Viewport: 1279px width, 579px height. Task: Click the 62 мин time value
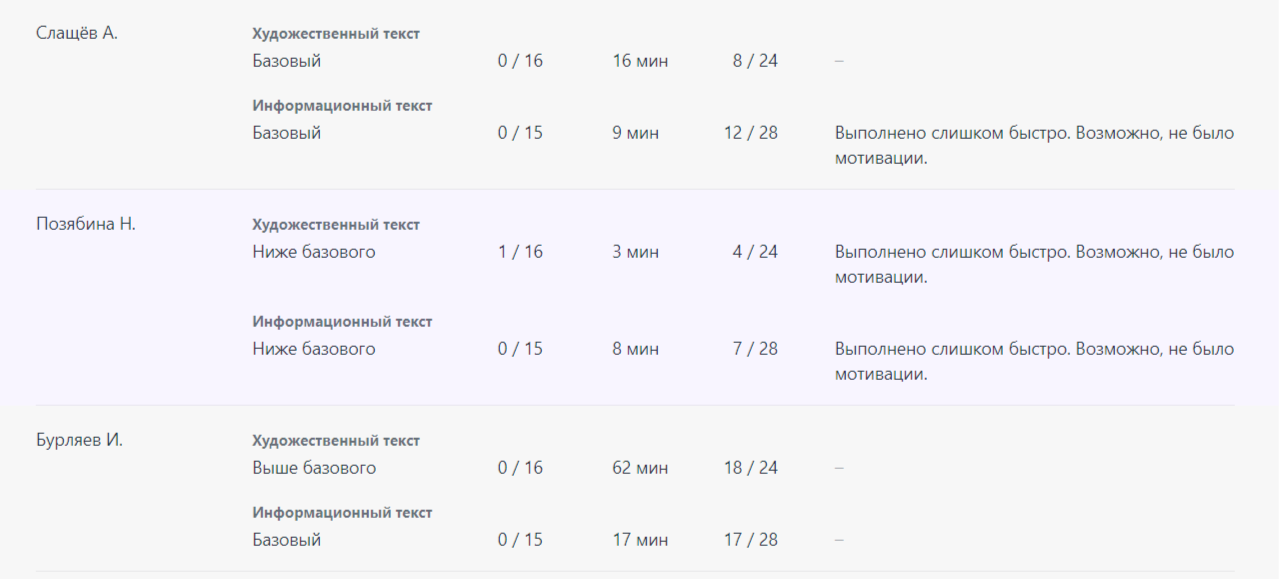pyautogui.click(x=640, y=468)
